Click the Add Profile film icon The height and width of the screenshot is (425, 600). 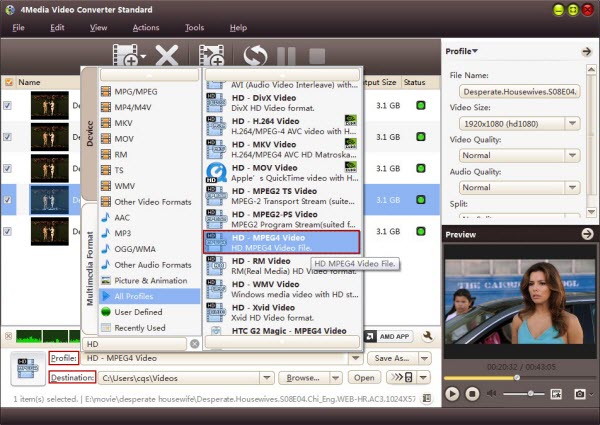(x=210, y=56)
